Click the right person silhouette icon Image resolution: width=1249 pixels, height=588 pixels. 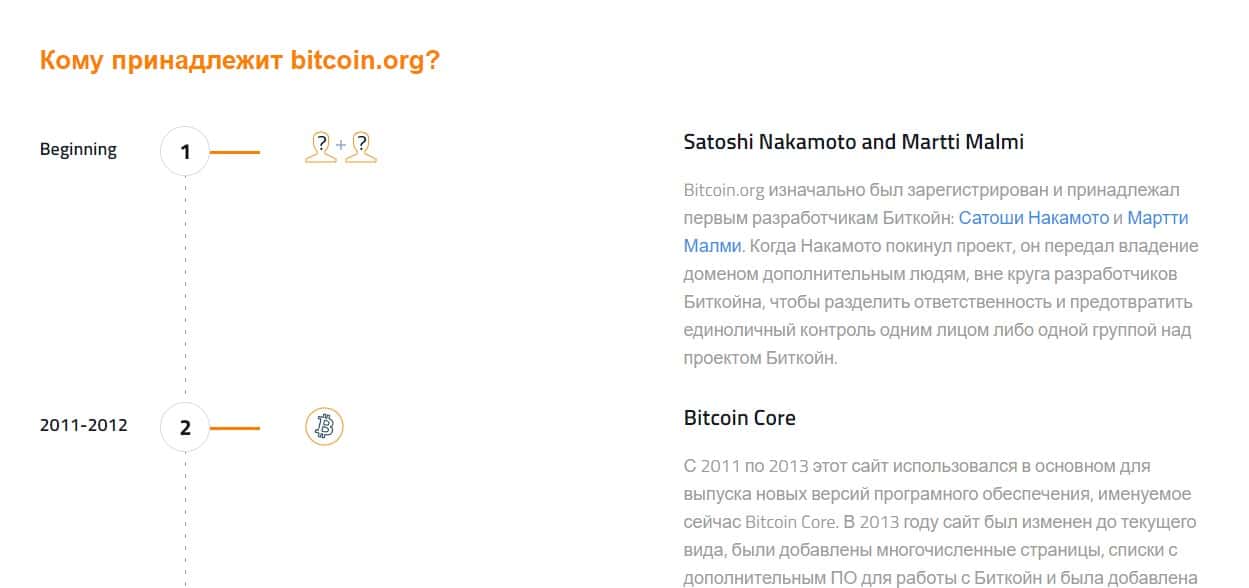(x=361, y=147)
